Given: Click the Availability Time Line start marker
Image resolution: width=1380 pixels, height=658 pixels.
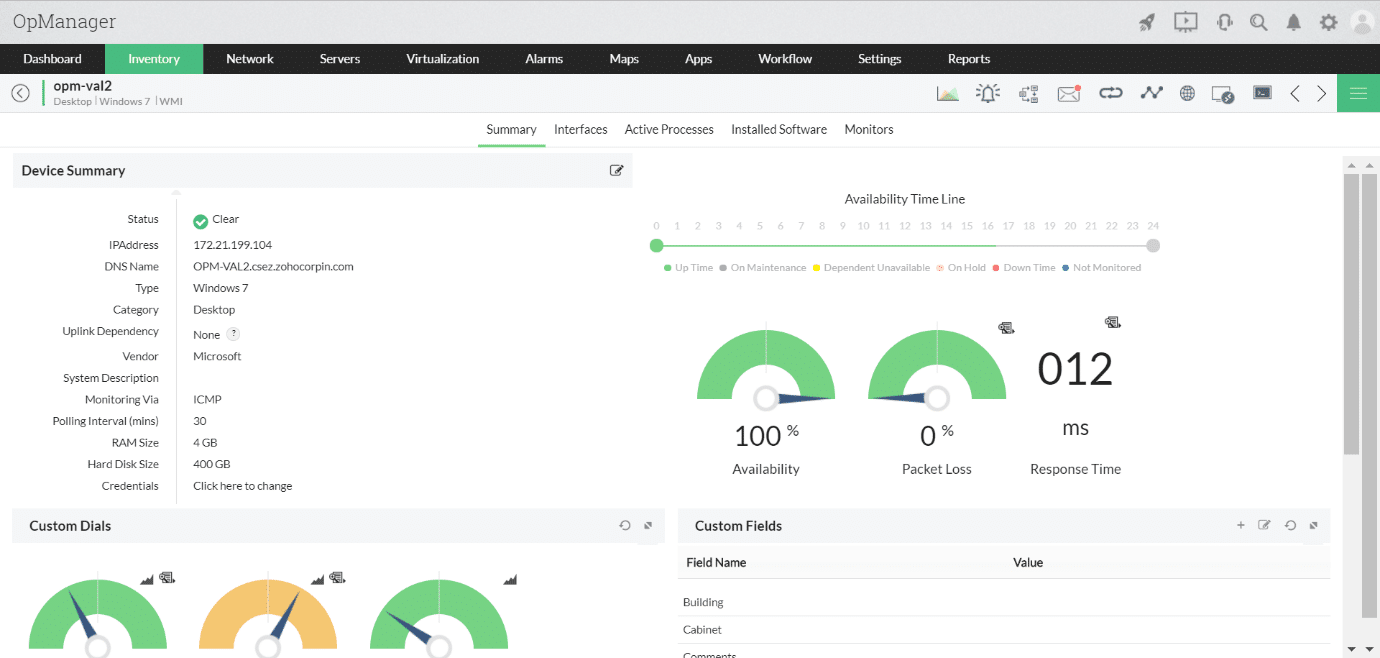Looking at the screenshot, I should click(656, 245).
